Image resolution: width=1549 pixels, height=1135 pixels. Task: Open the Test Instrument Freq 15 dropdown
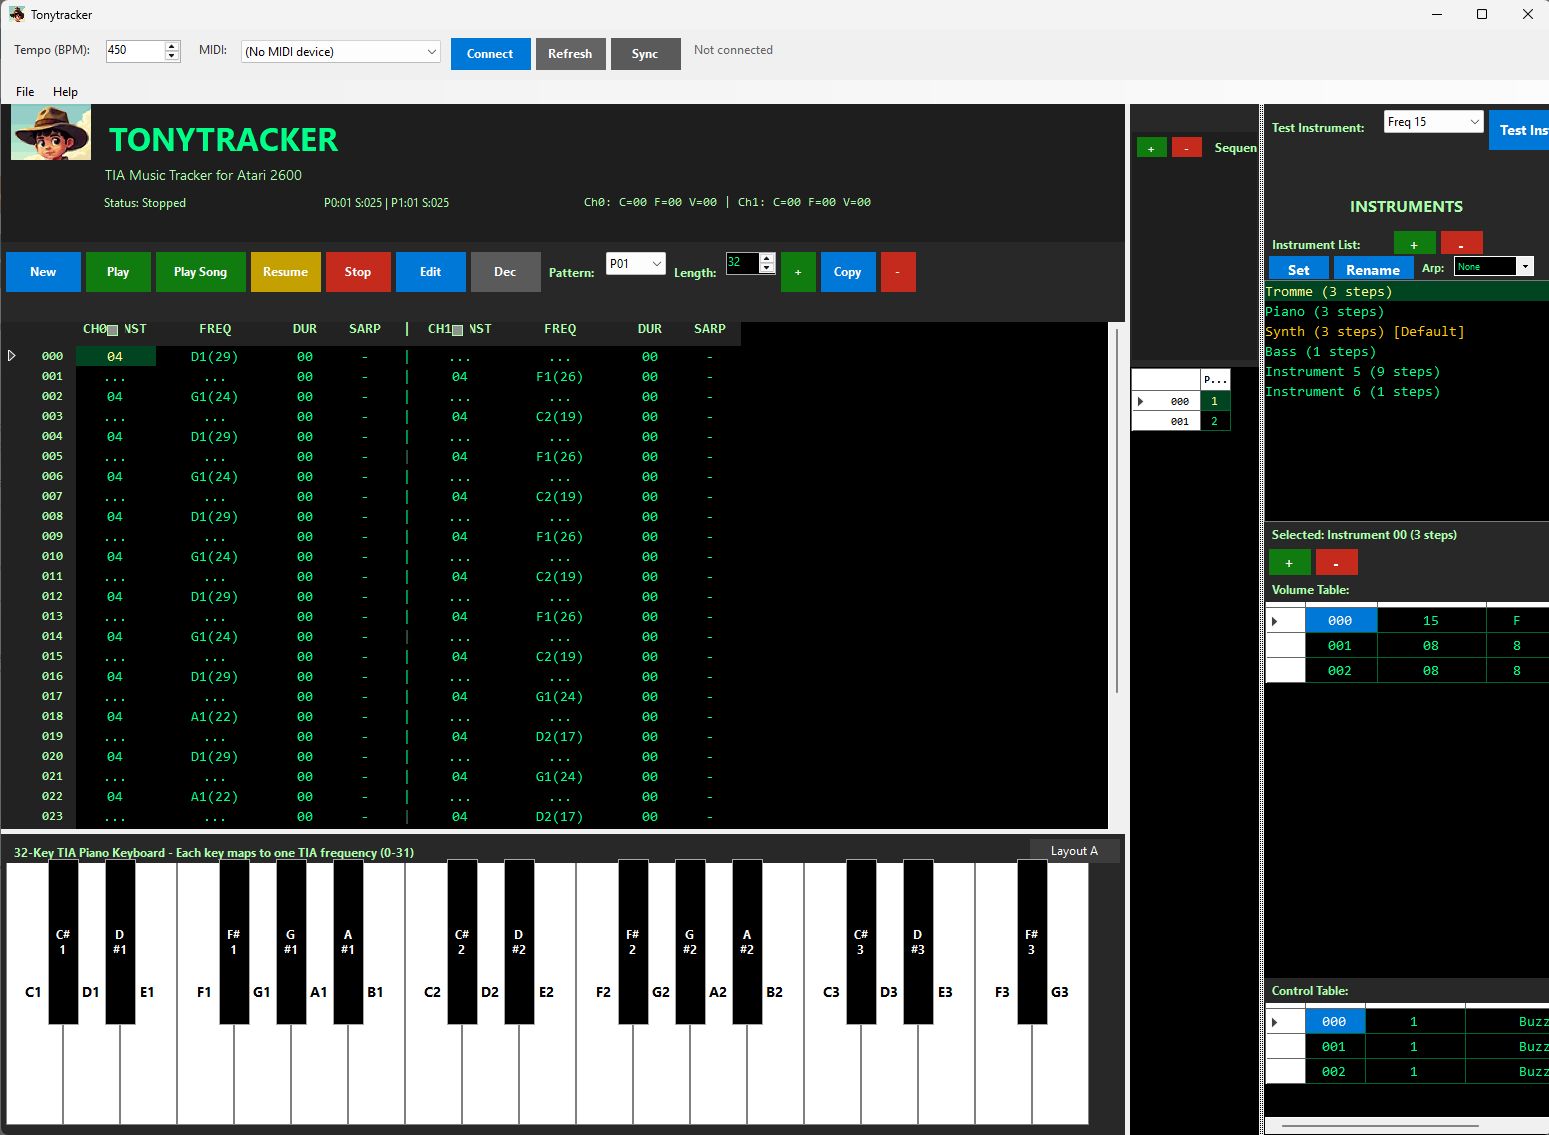click(1432, 122)
